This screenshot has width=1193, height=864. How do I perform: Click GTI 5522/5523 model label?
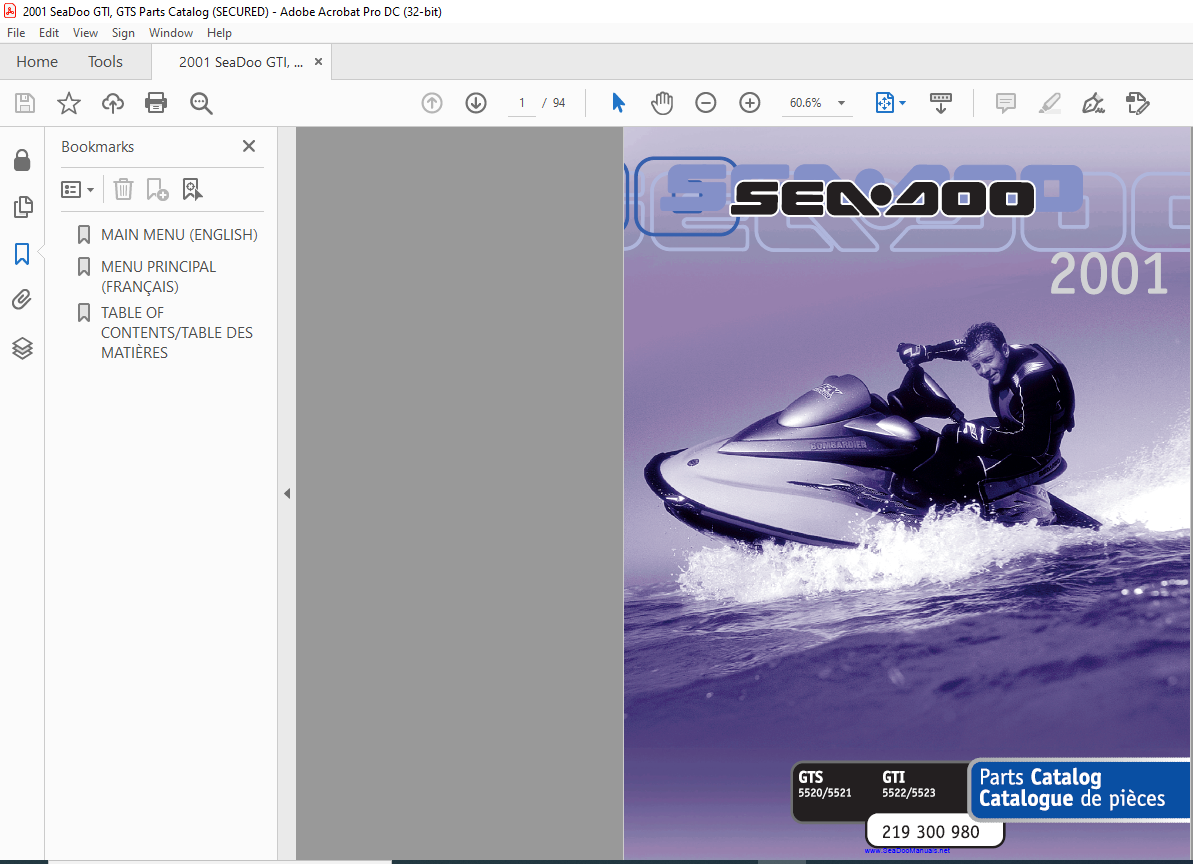click(x=908, y=784)
